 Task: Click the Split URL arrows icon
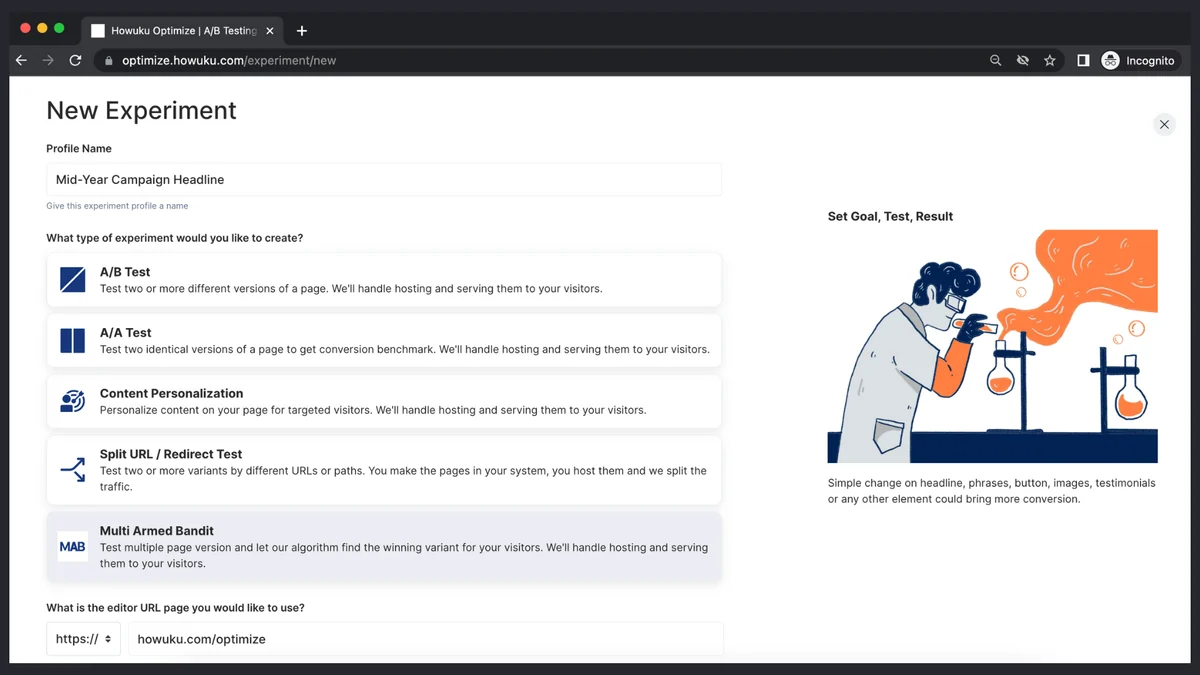(x=72, y=470)
